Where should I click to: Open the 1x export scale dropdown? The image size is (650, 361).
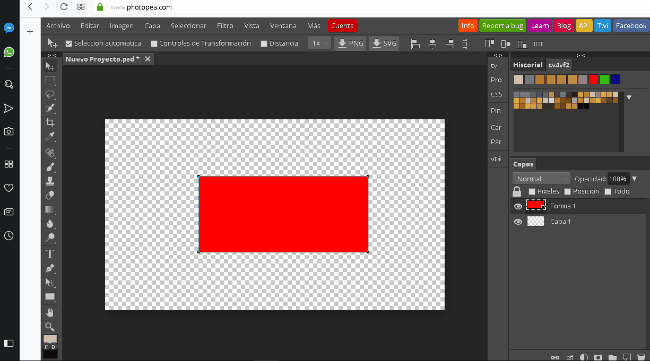[x=319, y=43]
